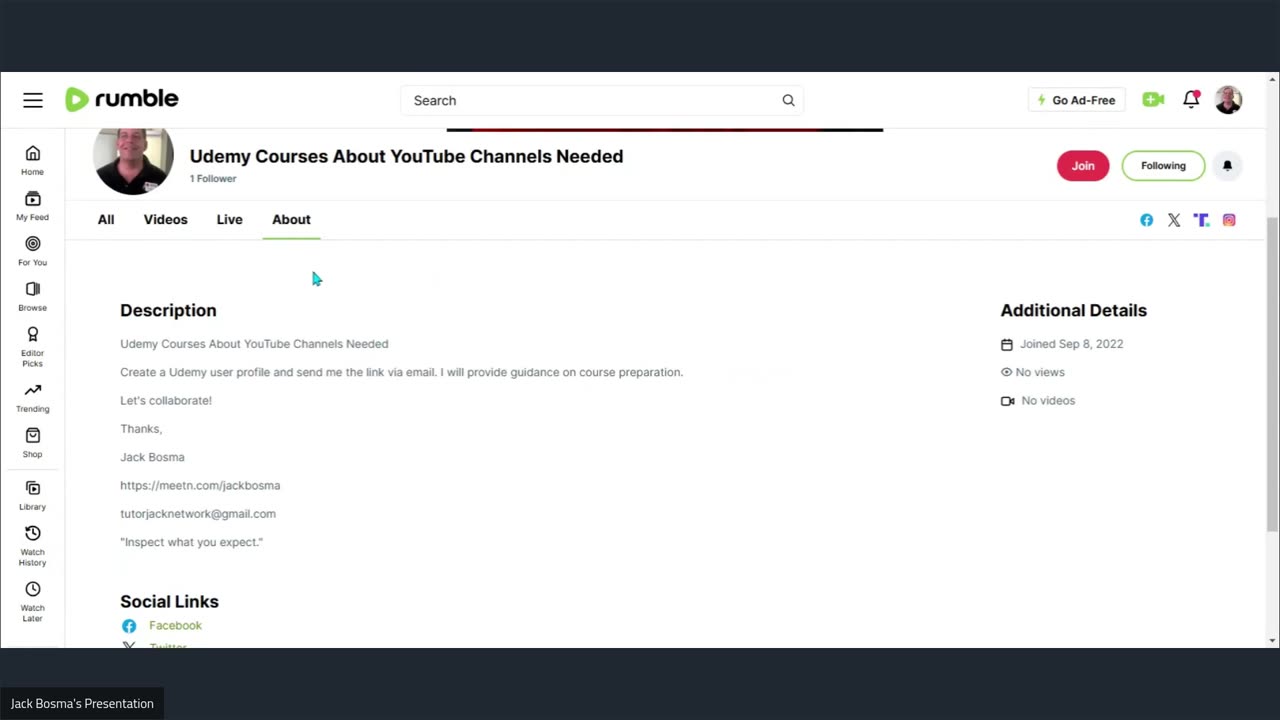Screen dimensions: 1280x720
Task: Open Trending in sidebar
Action: 32,397
